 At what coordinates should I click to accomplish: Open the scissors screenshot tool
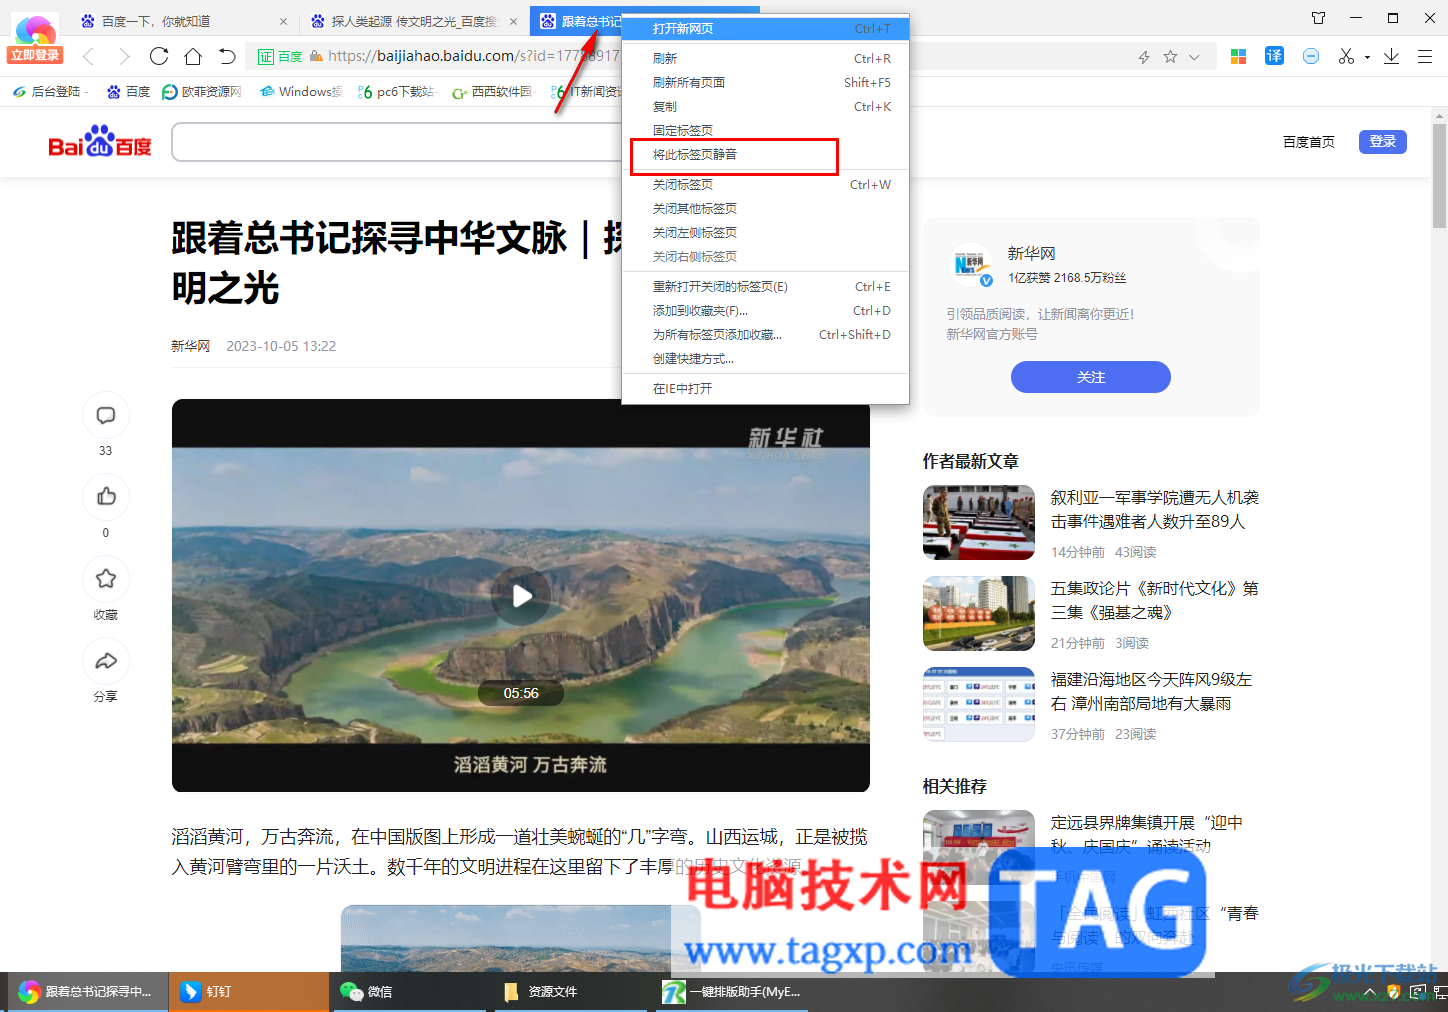[x=1346, y=56]
